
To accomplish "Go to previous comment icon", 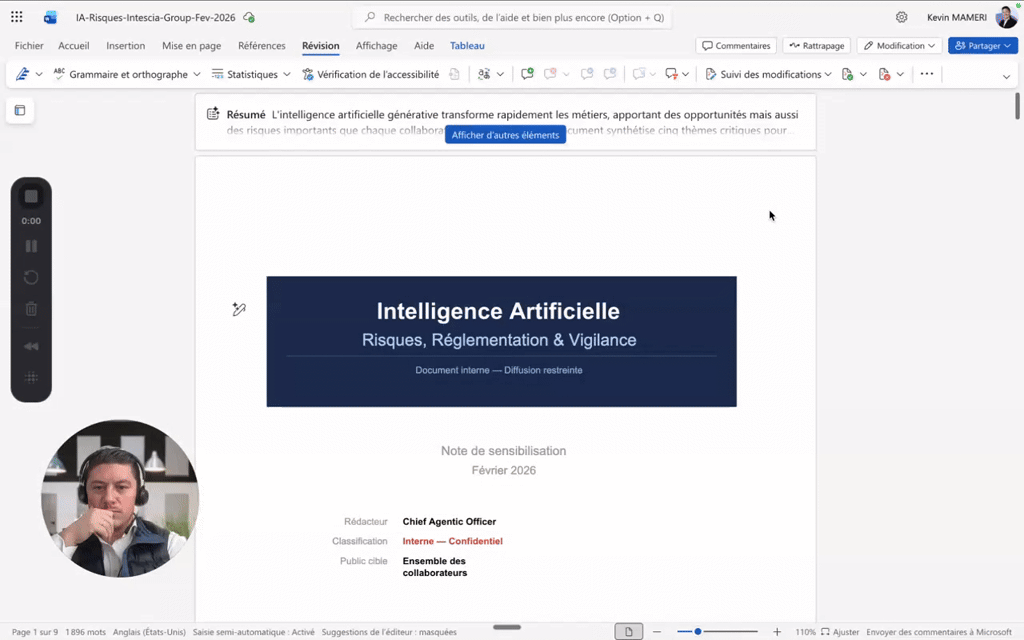I will 587,74.
